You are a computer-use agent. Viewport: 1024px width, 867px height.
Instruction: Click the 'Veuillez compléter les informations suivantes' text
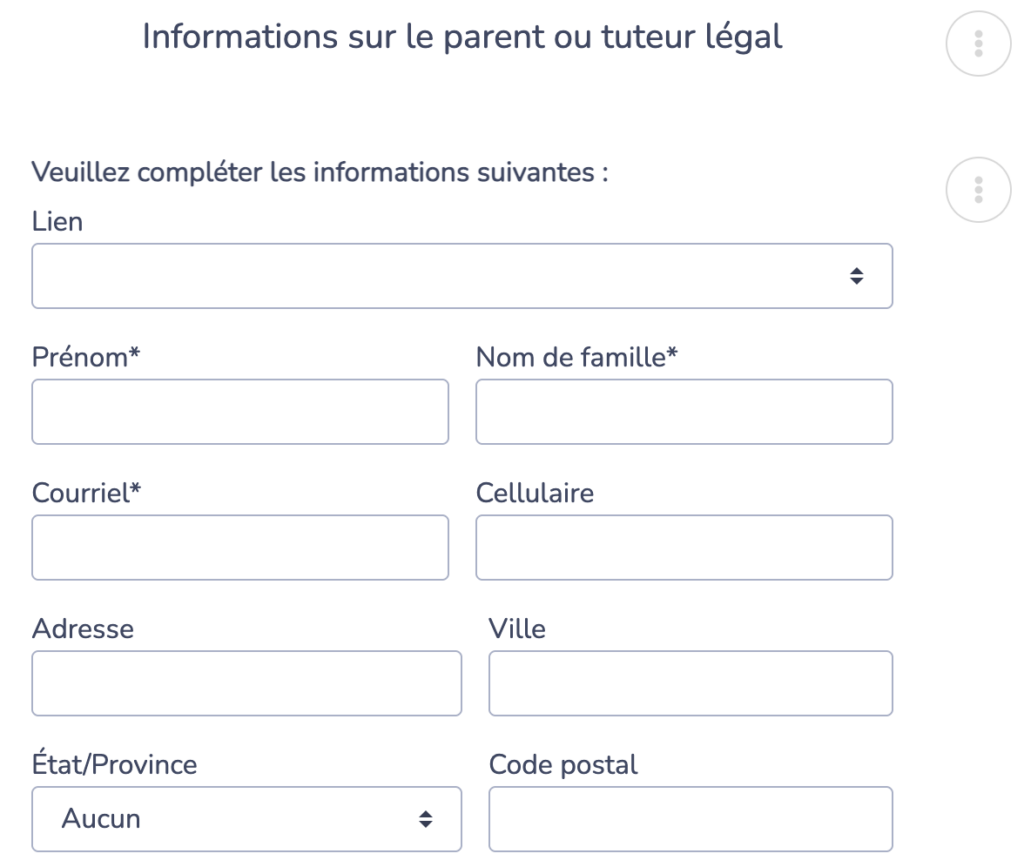pos(320,172)
